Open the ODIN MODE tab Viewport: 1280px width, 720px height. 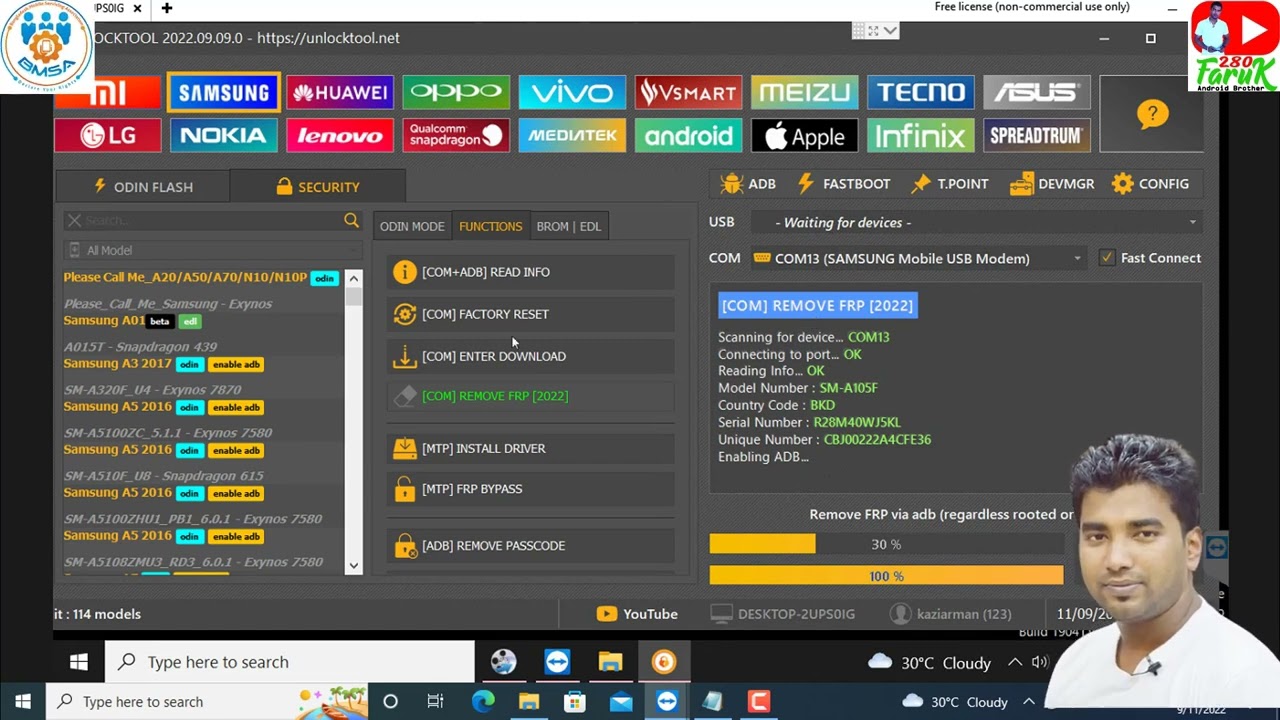[412, 226]
